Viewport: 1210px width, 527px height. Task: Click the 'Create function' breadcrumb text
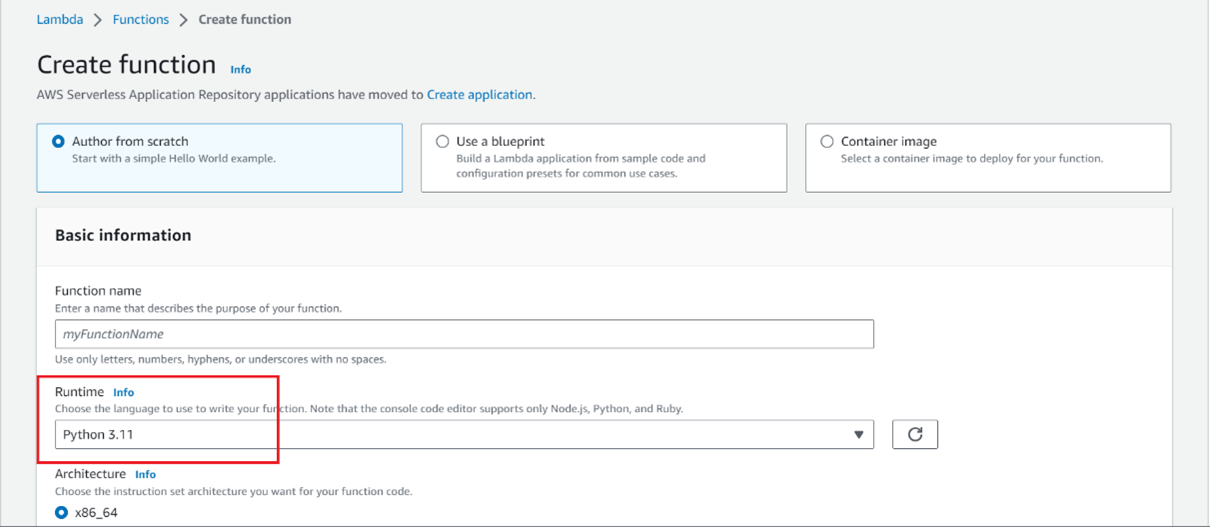pyautogui.click(x=245, y=19)
